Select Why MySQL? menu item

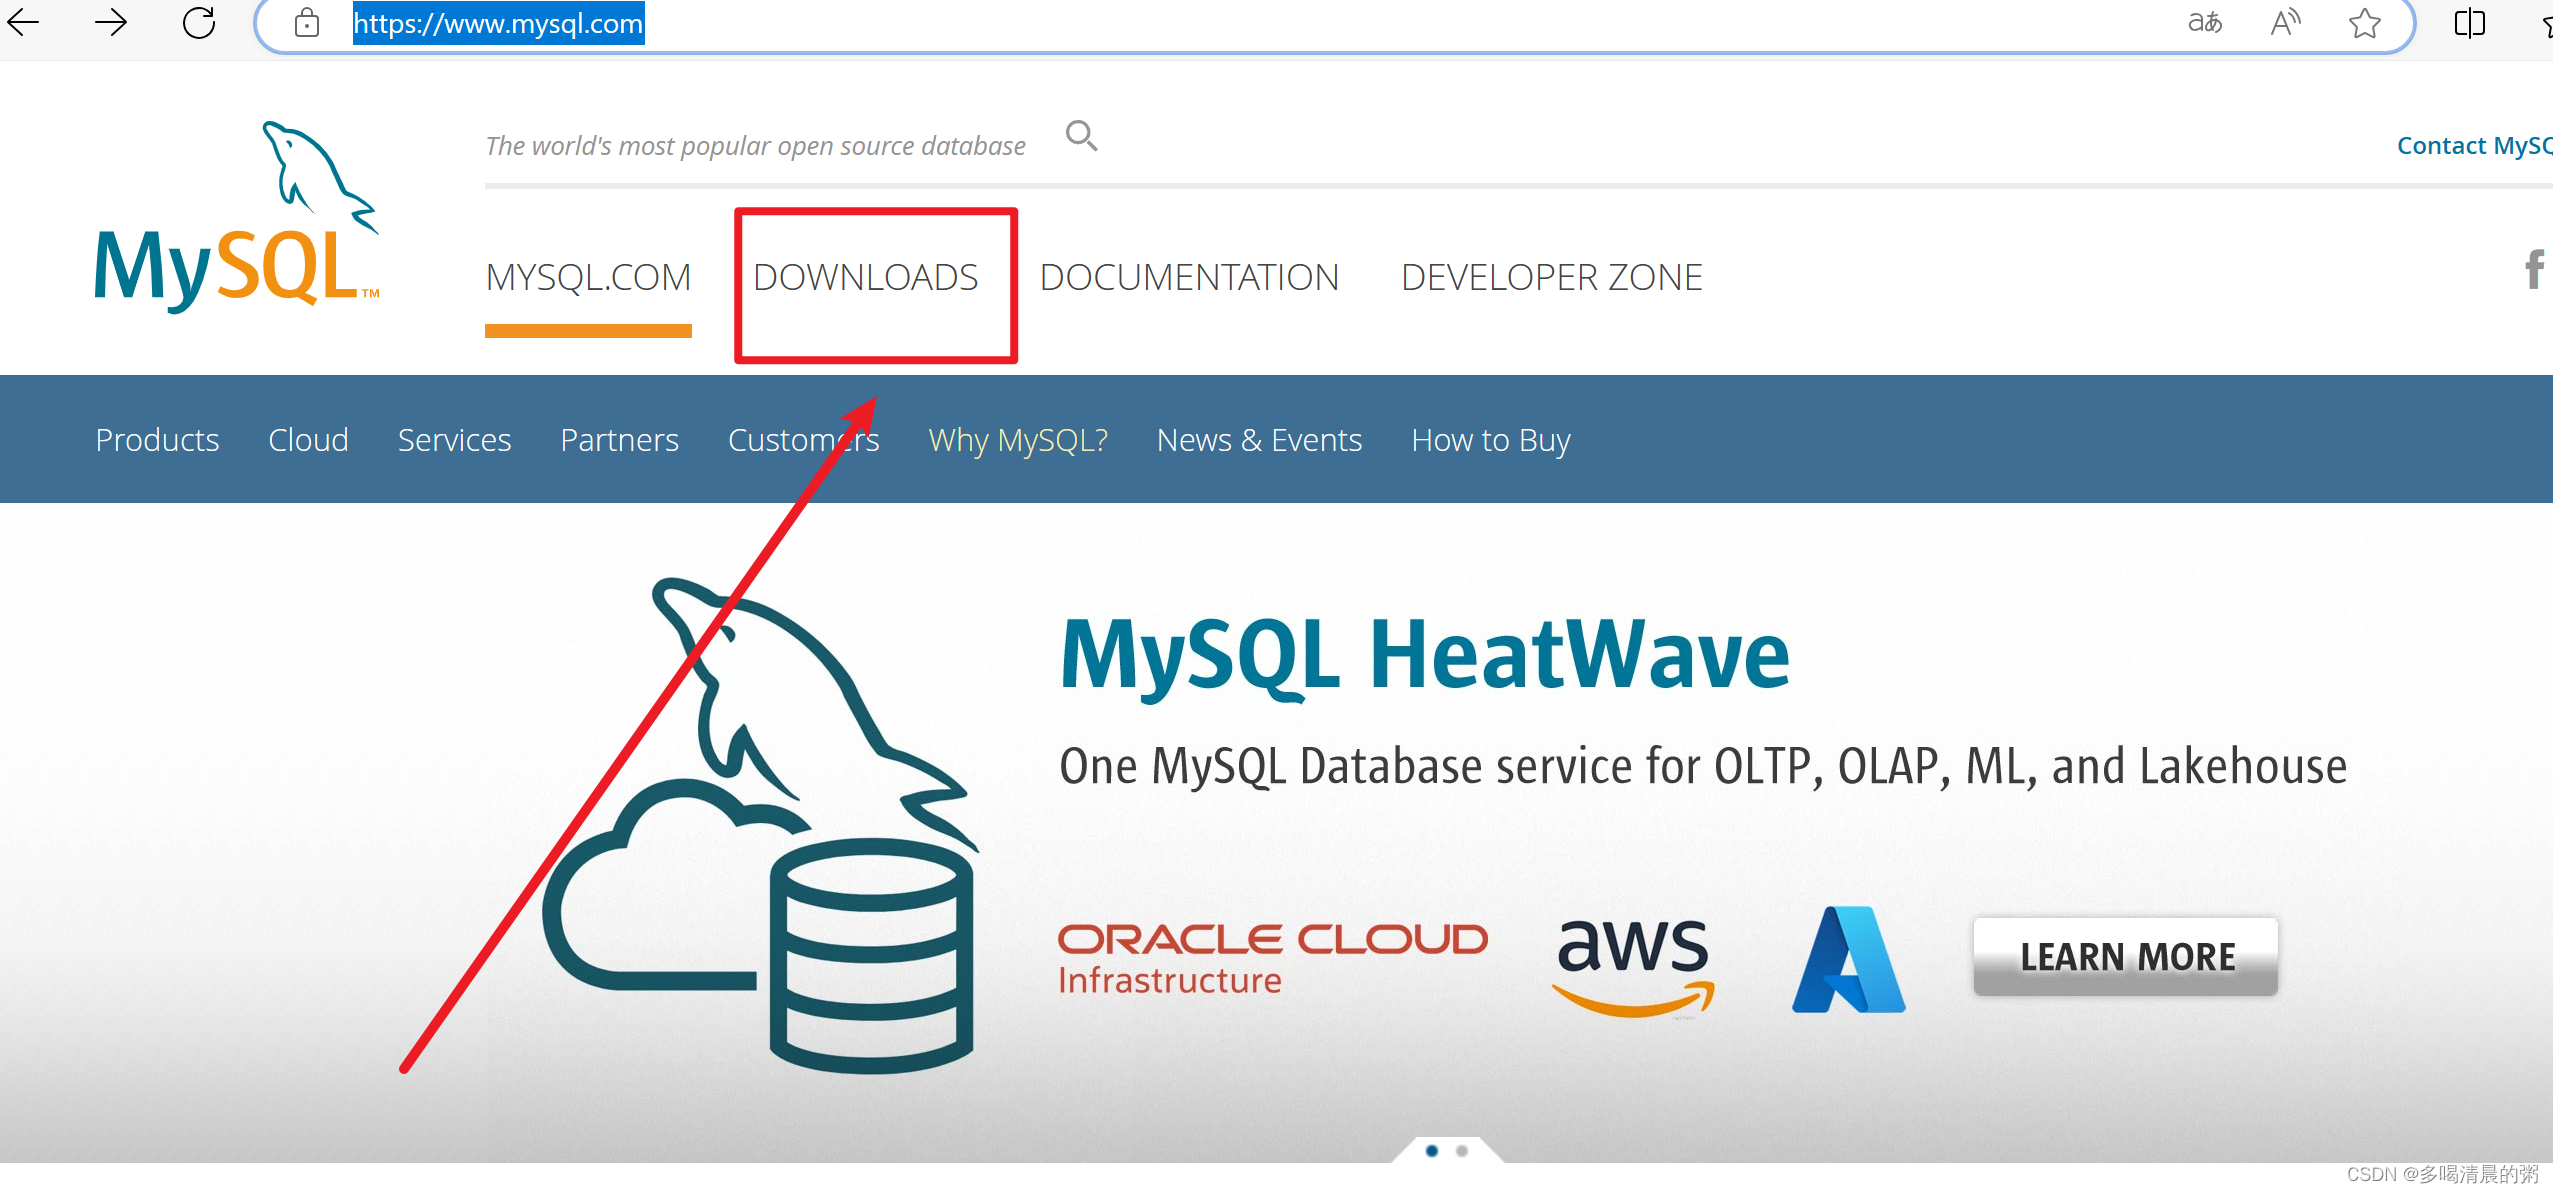coord(1017,440)
